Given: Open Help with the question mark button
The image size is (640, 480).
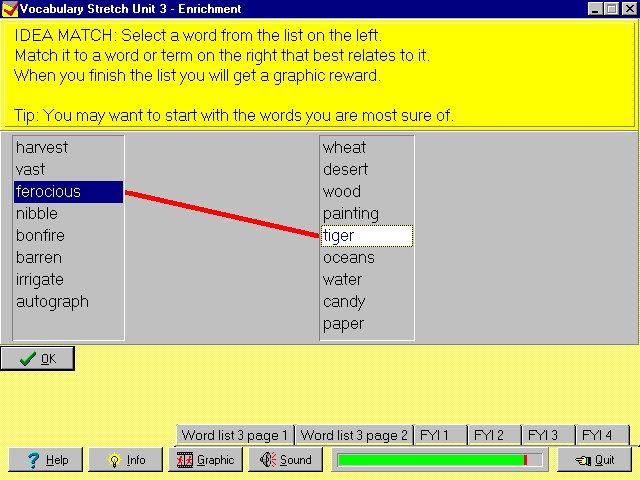Looking at the screenshot, I should point(45,460).
